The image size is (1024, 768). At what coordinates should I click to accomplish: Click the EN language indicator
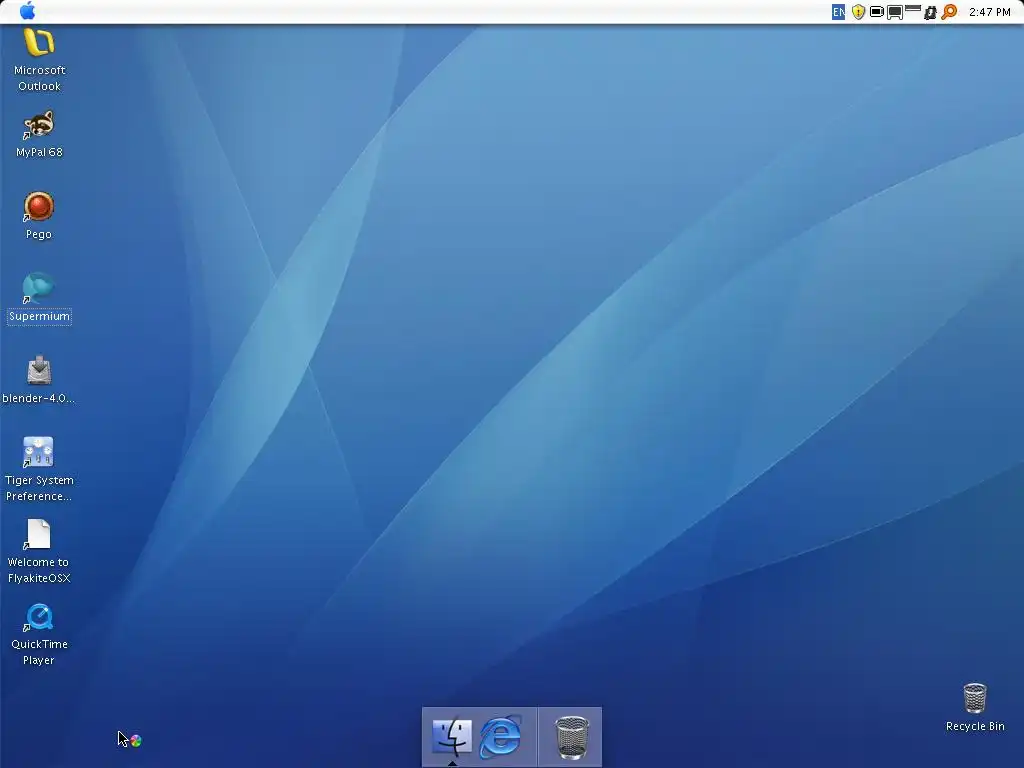[839, 12]
